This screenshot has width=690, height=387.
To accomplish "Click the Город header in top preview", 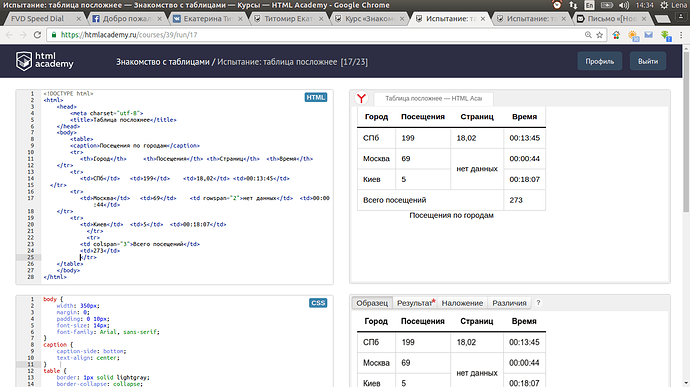I will (376, 117).
